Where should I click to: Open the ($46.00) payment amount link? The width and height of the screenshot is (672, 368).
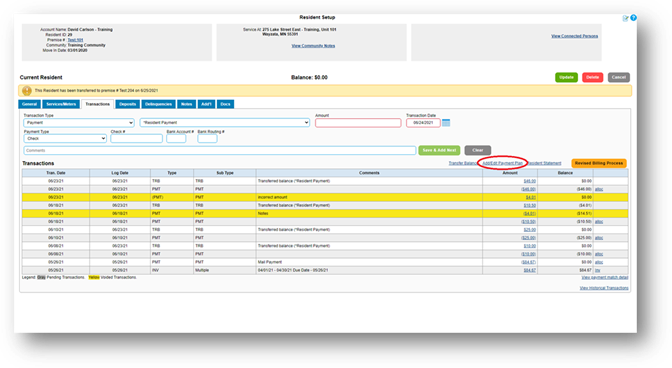528,189
